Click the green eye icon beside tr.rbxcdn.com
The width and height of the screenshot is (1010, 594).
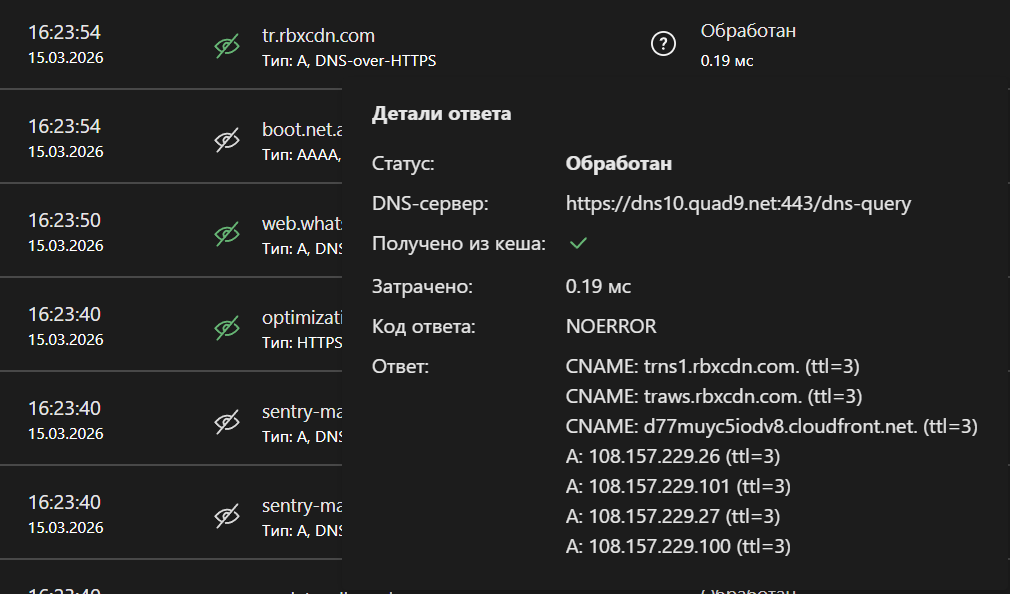(x=228, y=46)
